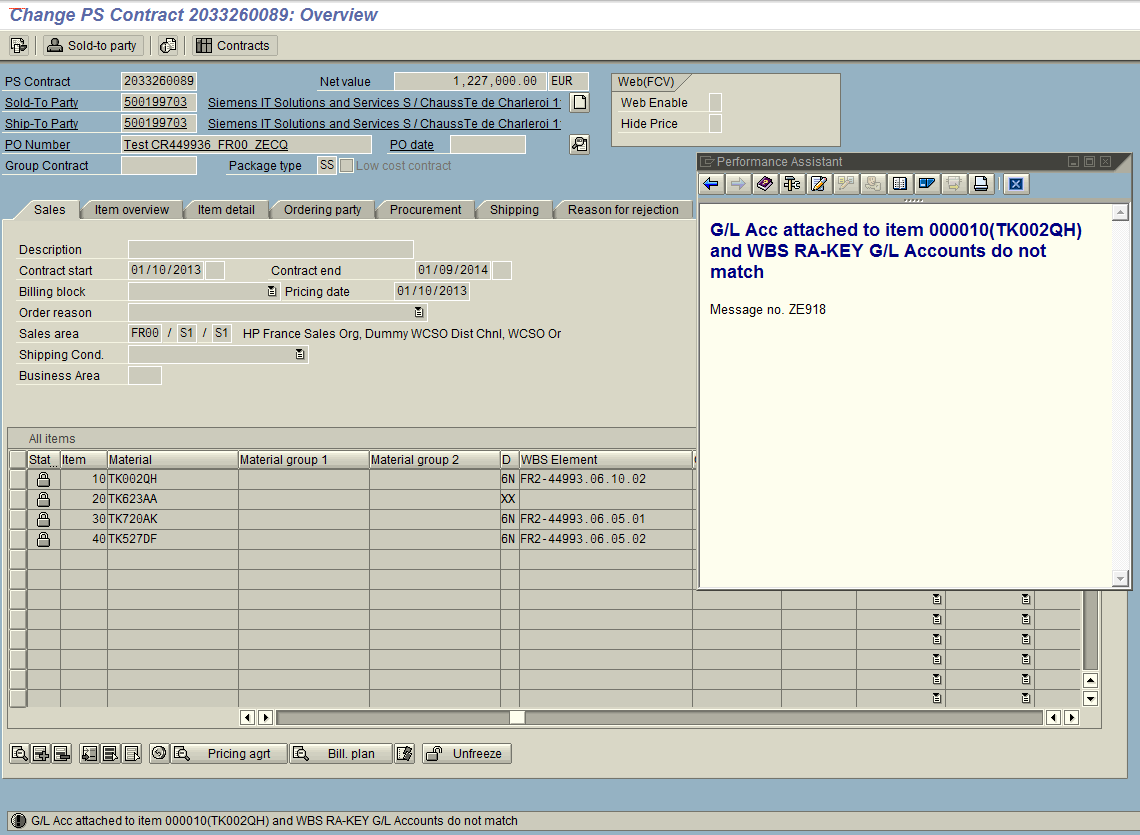Select row marker for item TK002QH
The image size is (1140, 835).
coord(17,479)
